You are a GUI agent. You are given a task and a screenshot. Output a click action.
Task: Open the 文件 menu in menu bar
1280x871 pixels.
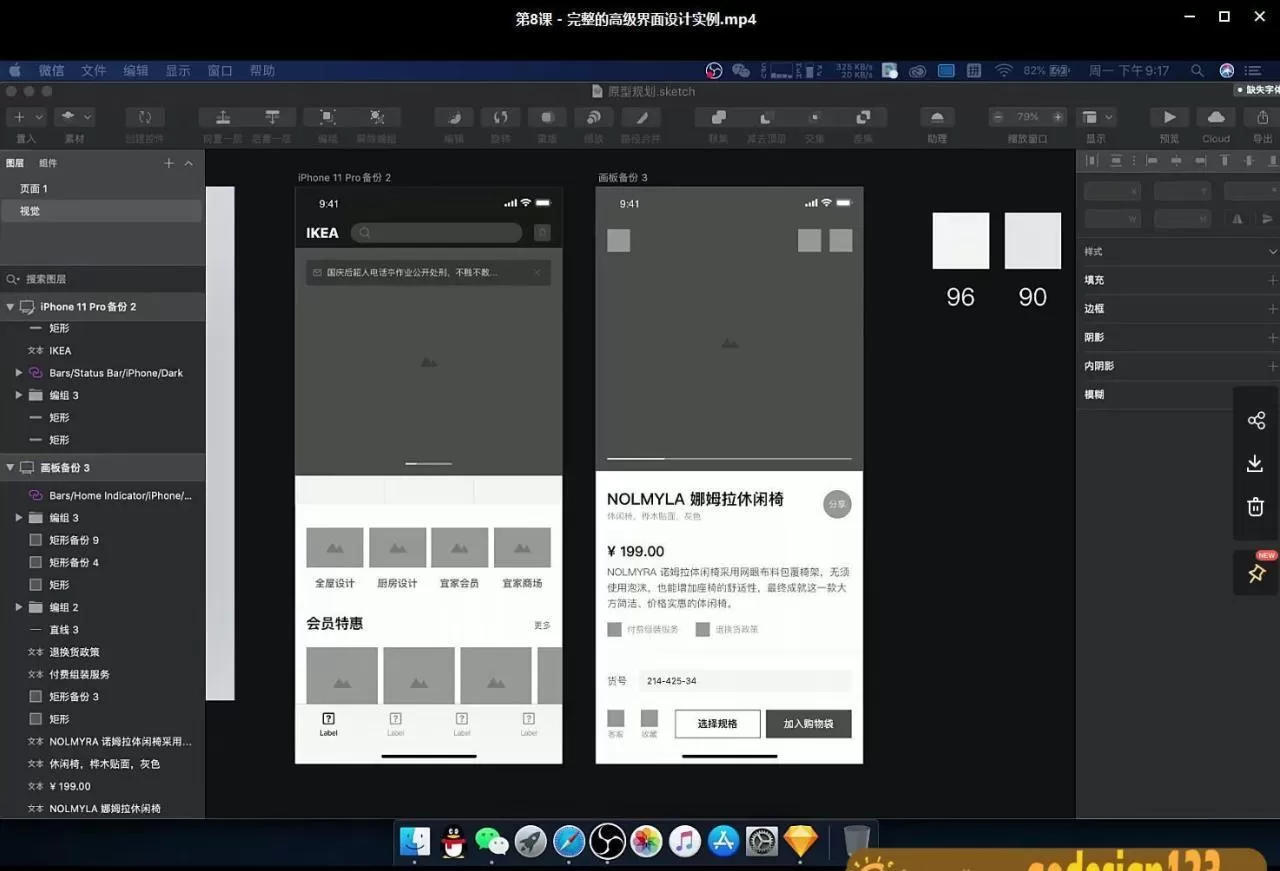coord(93,71)
